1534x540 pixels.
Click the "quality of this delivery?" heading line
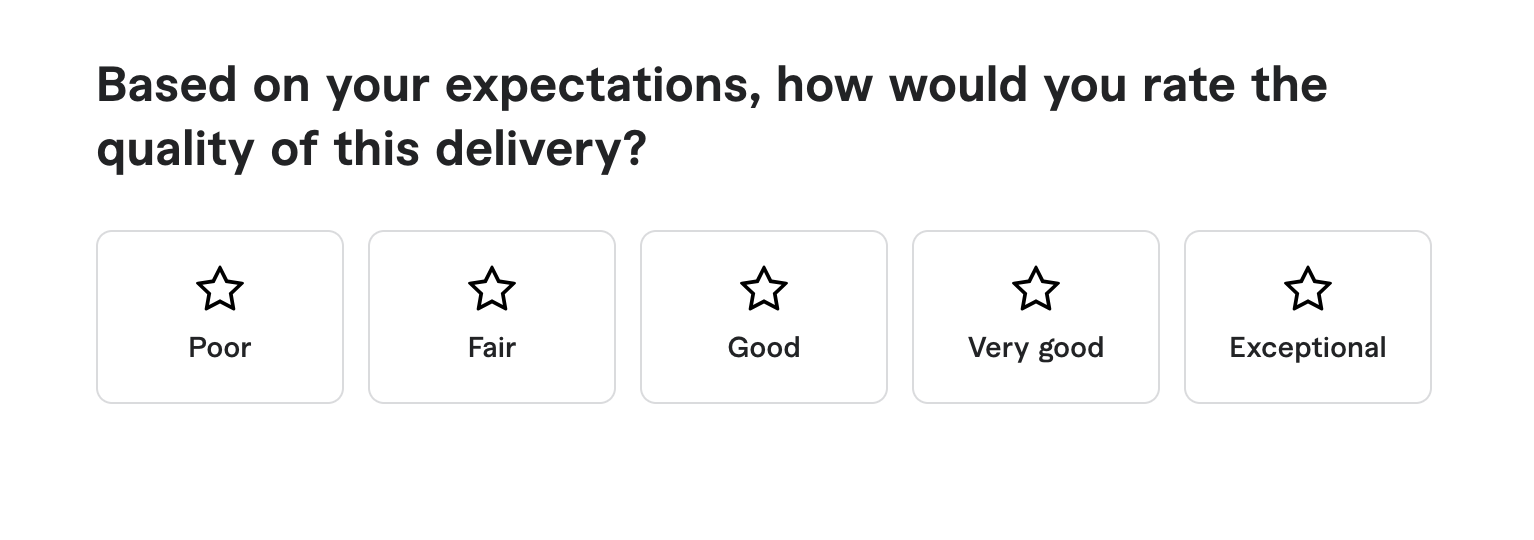coord(371,149)
